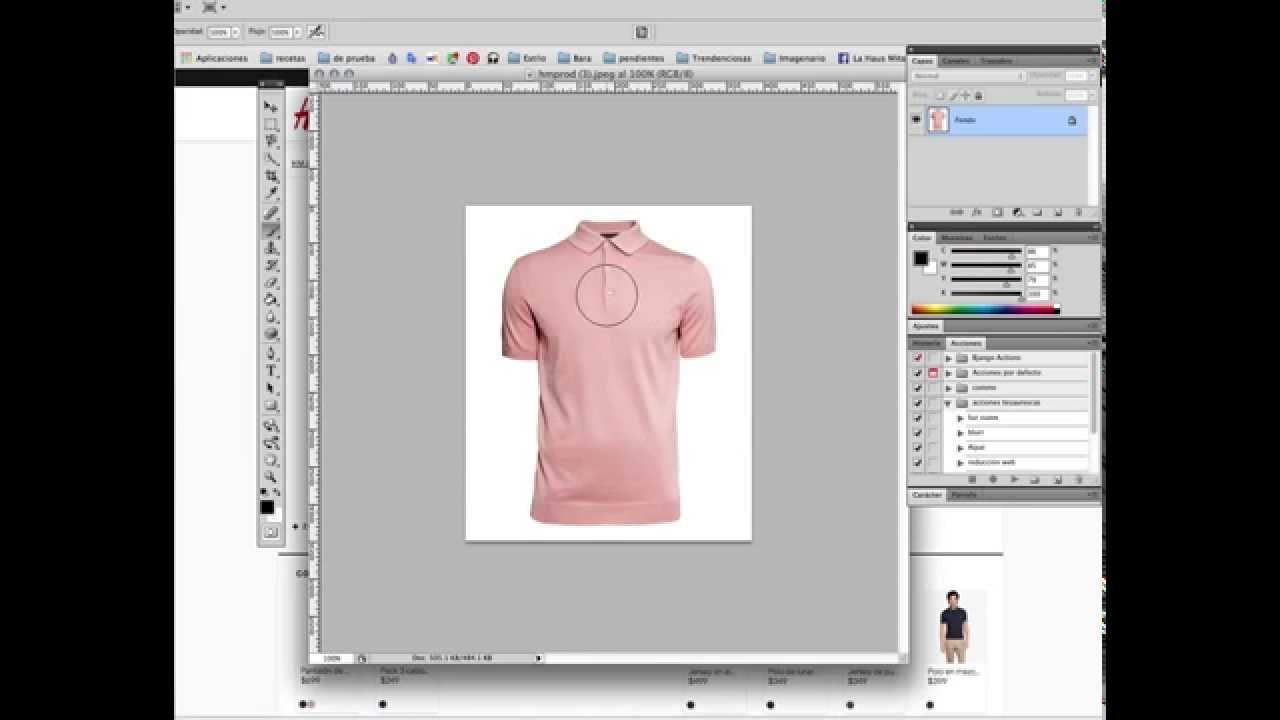
Task: Select the Gradient tool
Action: 271,299
